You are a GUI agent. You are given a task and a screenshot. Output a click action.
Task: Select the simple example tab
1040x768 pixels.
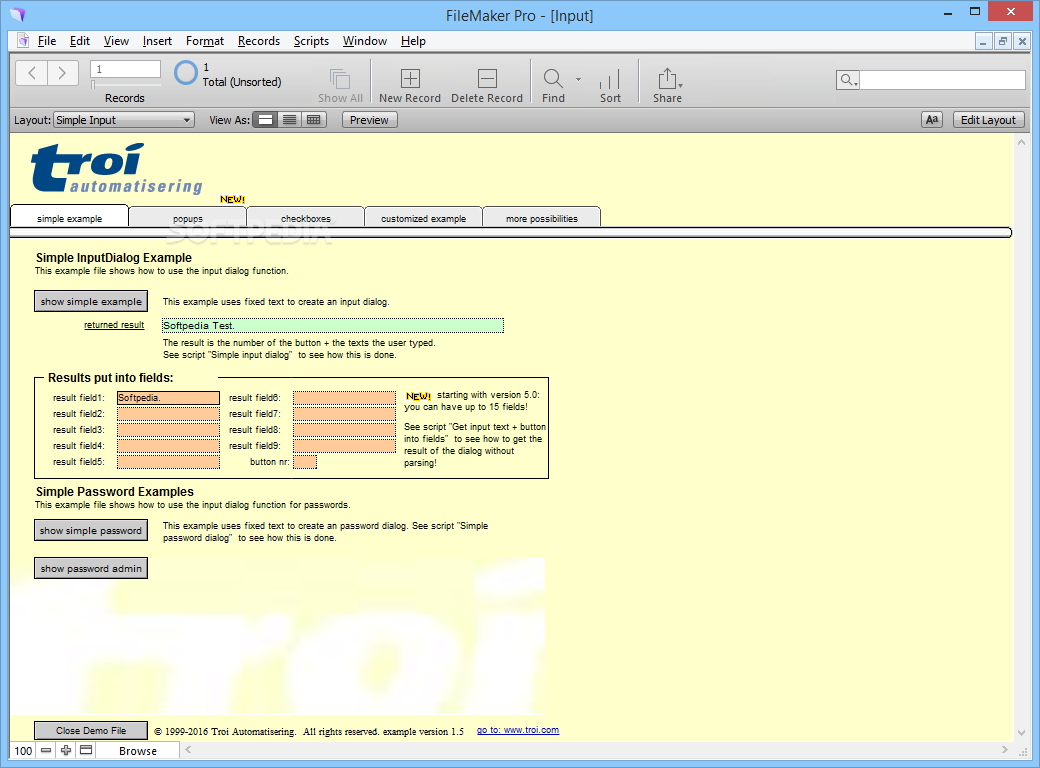coord(70,218)
